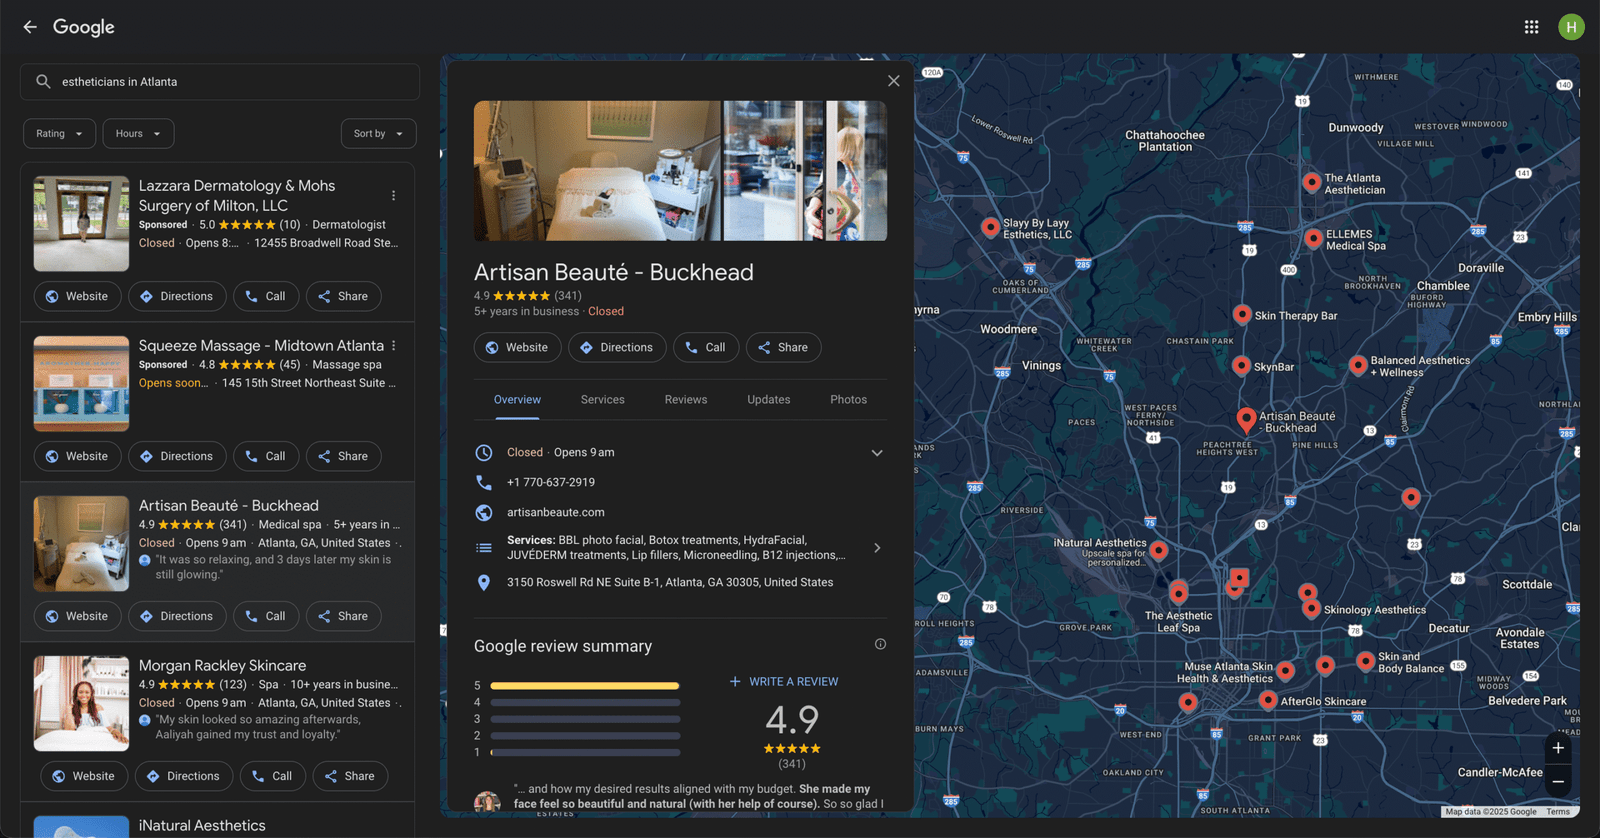Open the Lazzara Dermatology listing thumbnail

(x=81, y=223)
